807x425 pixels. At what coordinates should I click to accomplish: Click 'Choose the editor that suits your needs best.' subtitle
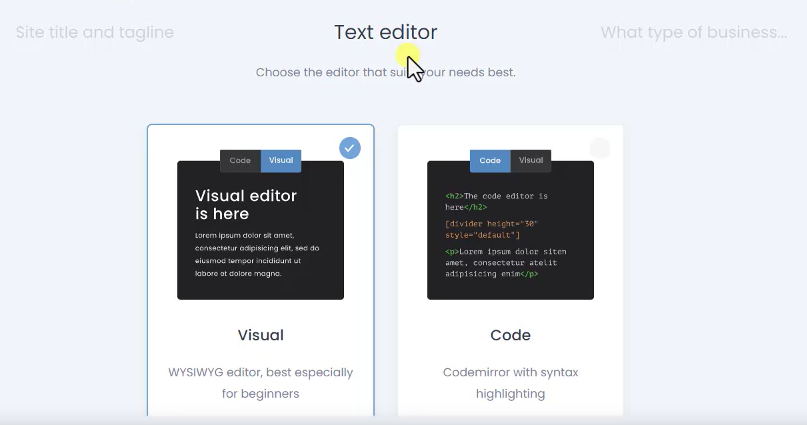click(x=385, y=73)
